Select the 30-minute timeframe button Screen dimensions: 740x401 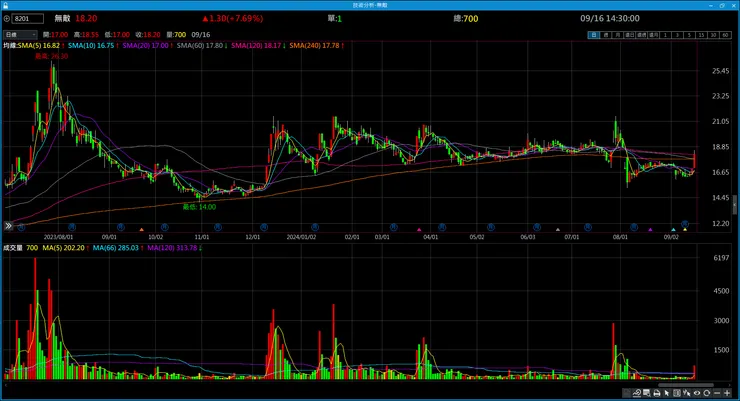coord(714,35)
